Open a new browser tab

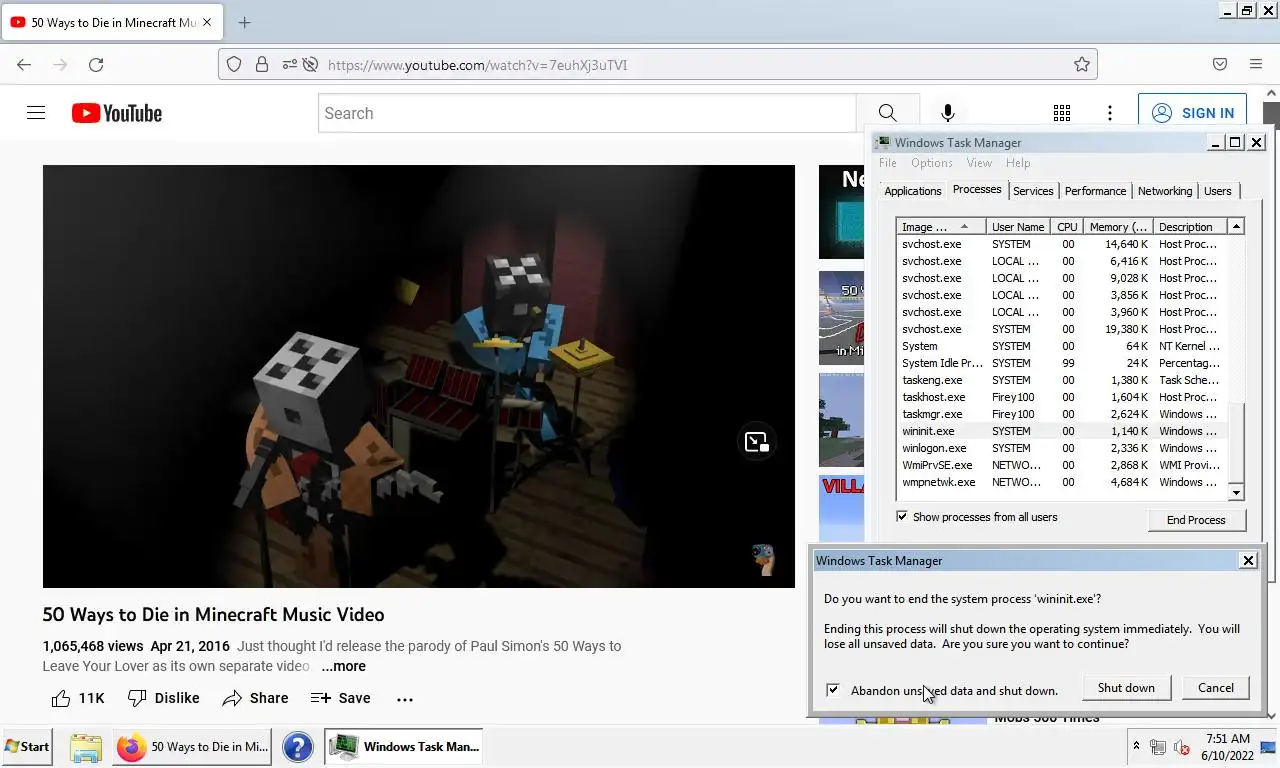(x=244, y=22)
